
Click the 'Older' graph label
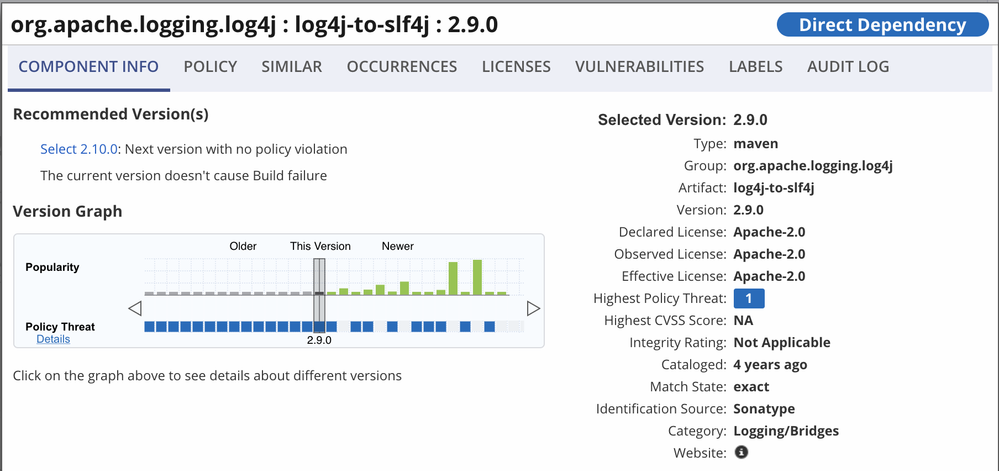243,246
